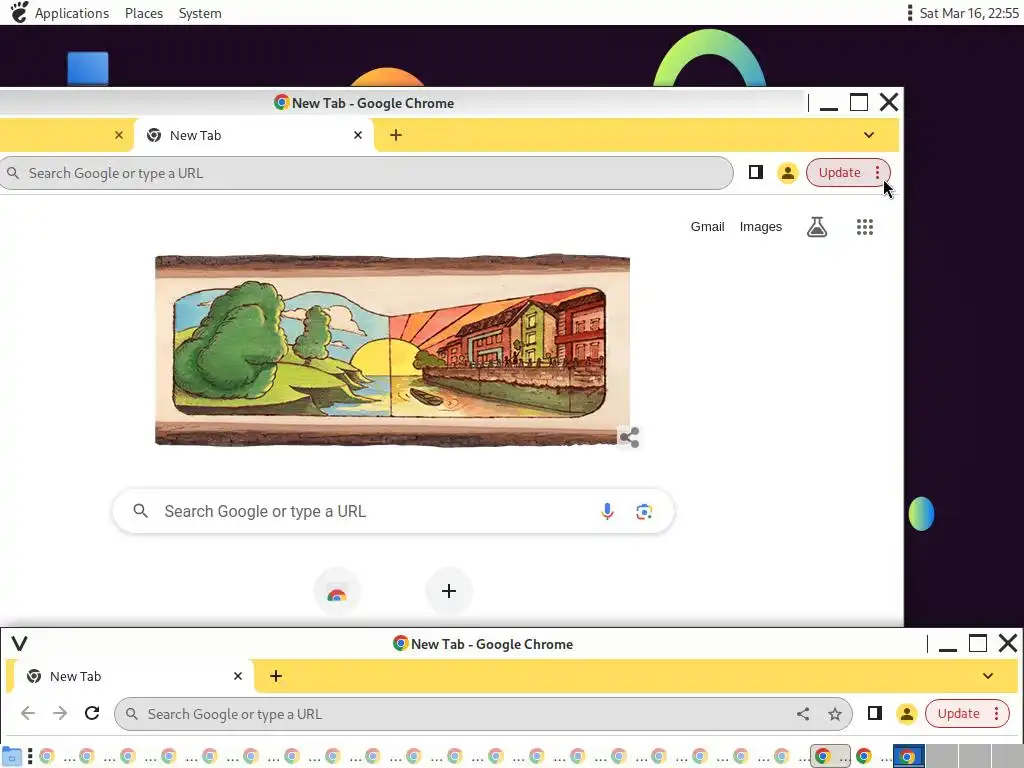This screenshot has height=768, width=1024.
Task: Add a shortcut with the plus tile
Action: point(449,592)
